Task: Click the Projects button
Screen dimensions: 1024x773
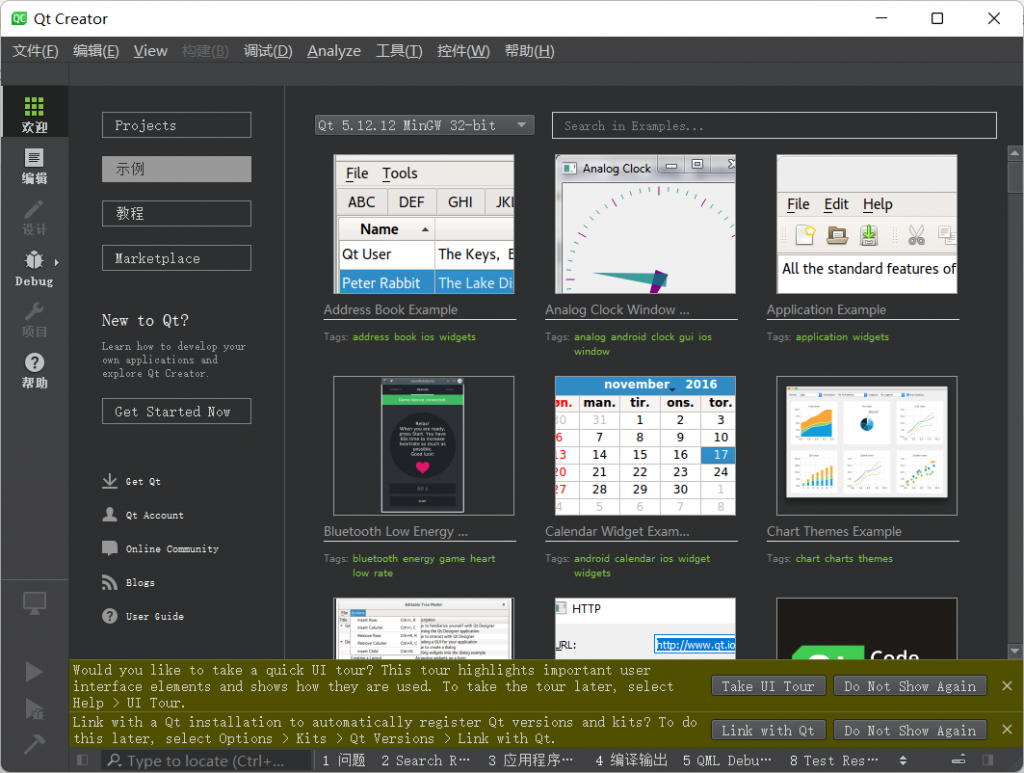Action: click(176, 125)
